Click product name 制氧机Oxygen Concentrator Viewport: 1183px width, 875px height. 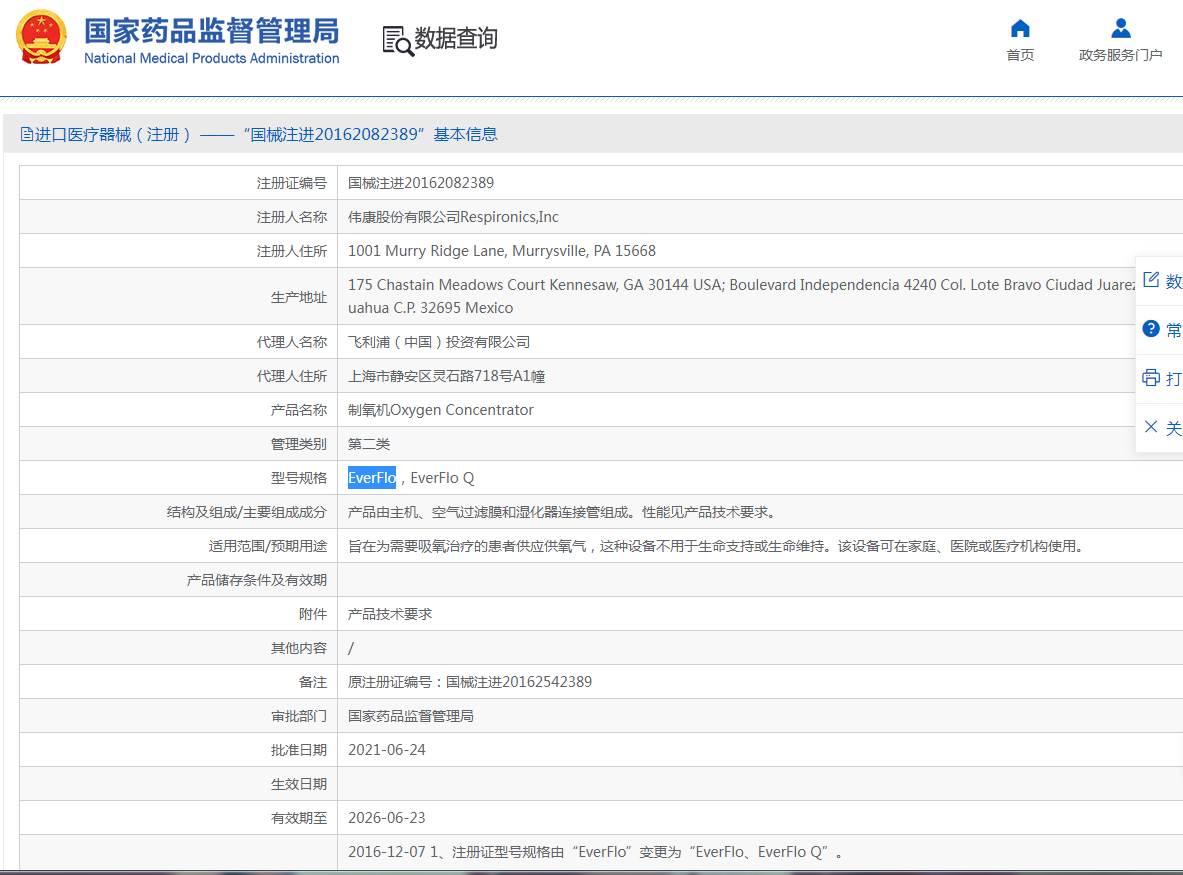coord(441,410)
